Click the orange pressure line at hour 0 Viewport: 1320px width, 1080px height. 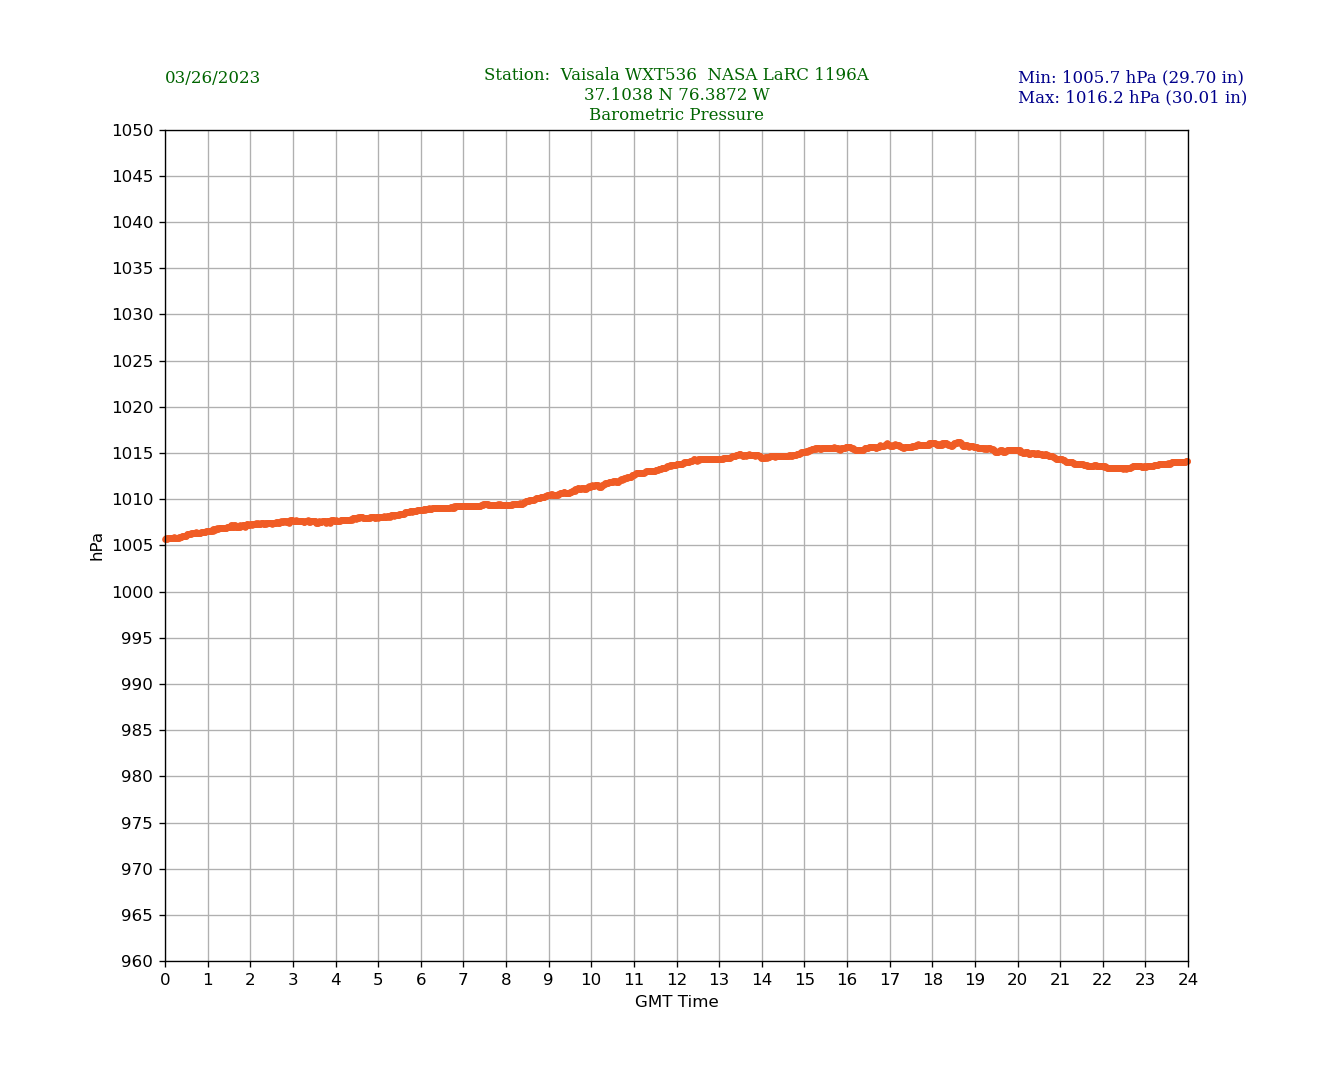click(x=167, y=539)
